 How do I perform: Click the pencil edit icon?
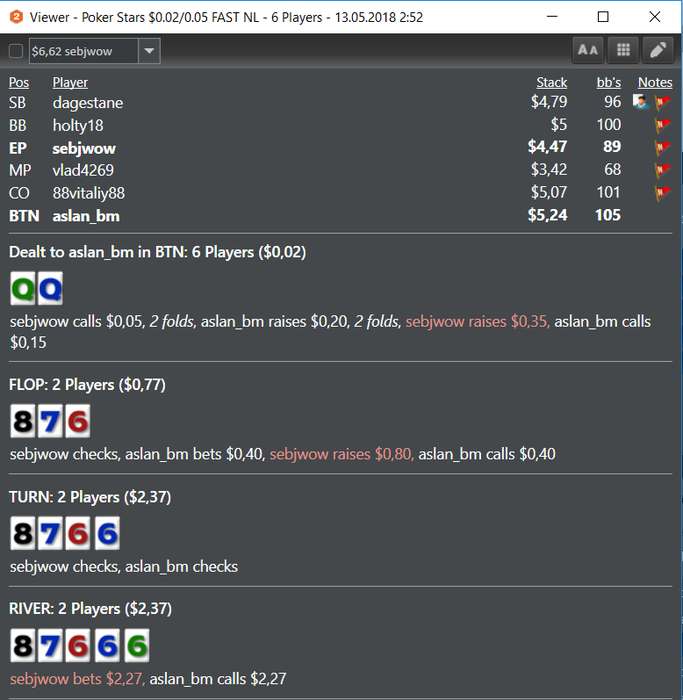(x=658, y=50)
